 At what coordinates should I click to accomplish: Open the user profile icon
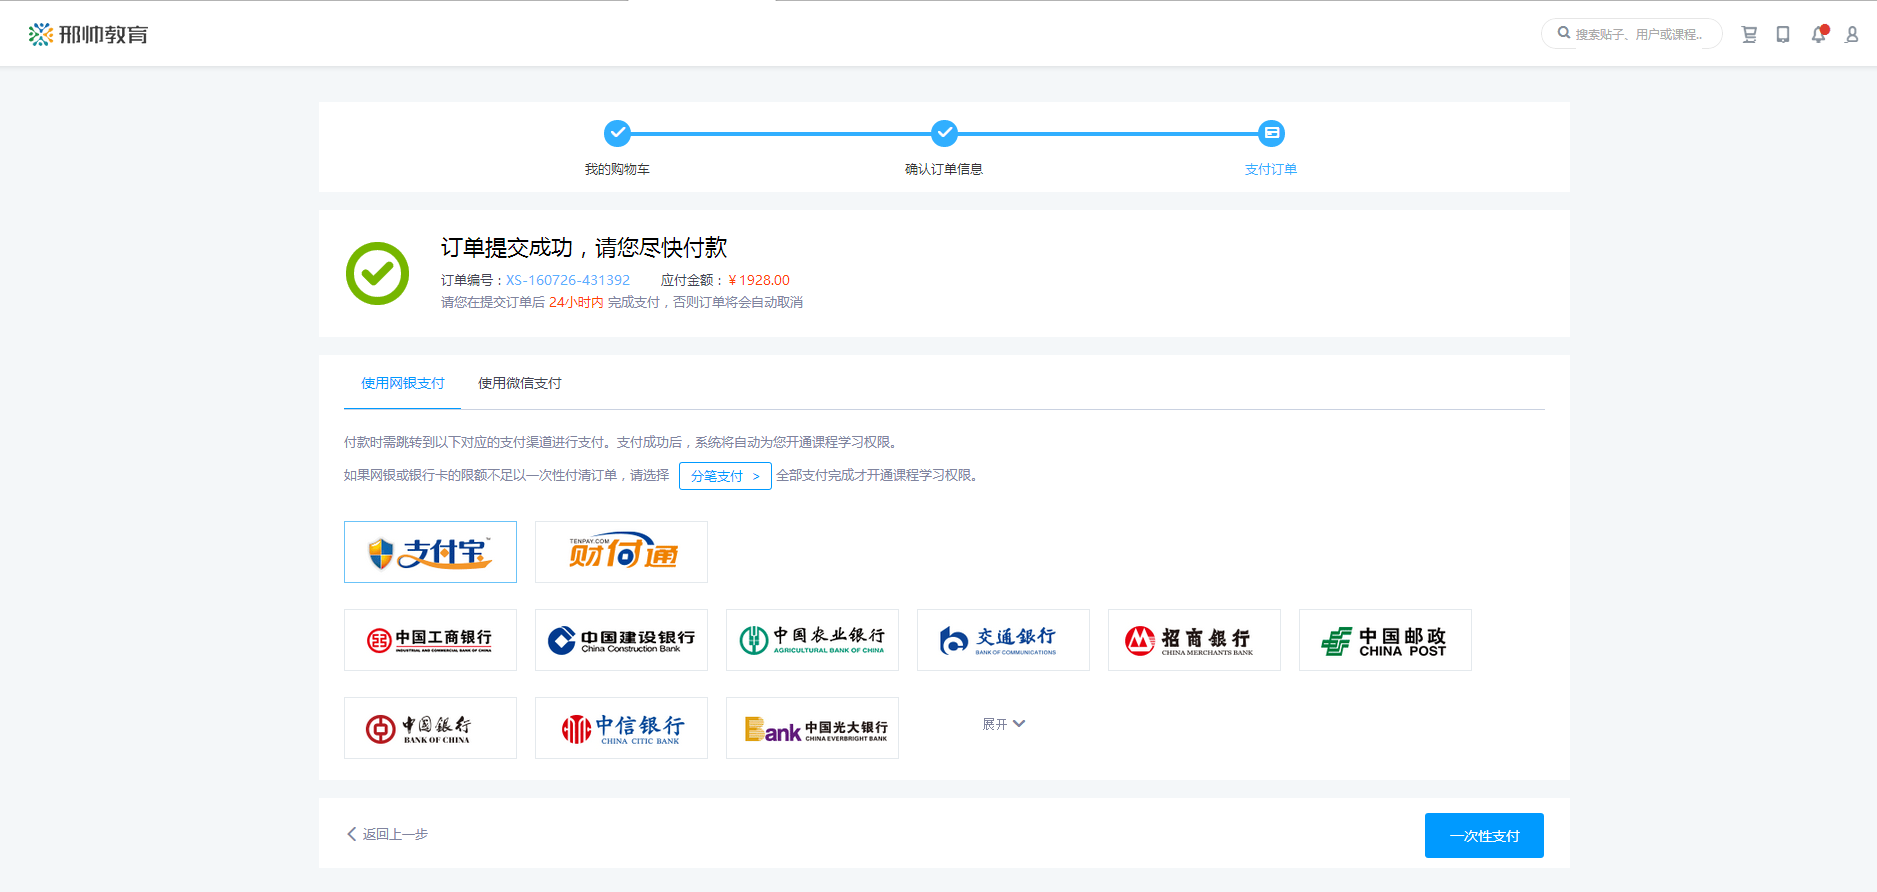pyautogui.click(x=1852, y=35)
